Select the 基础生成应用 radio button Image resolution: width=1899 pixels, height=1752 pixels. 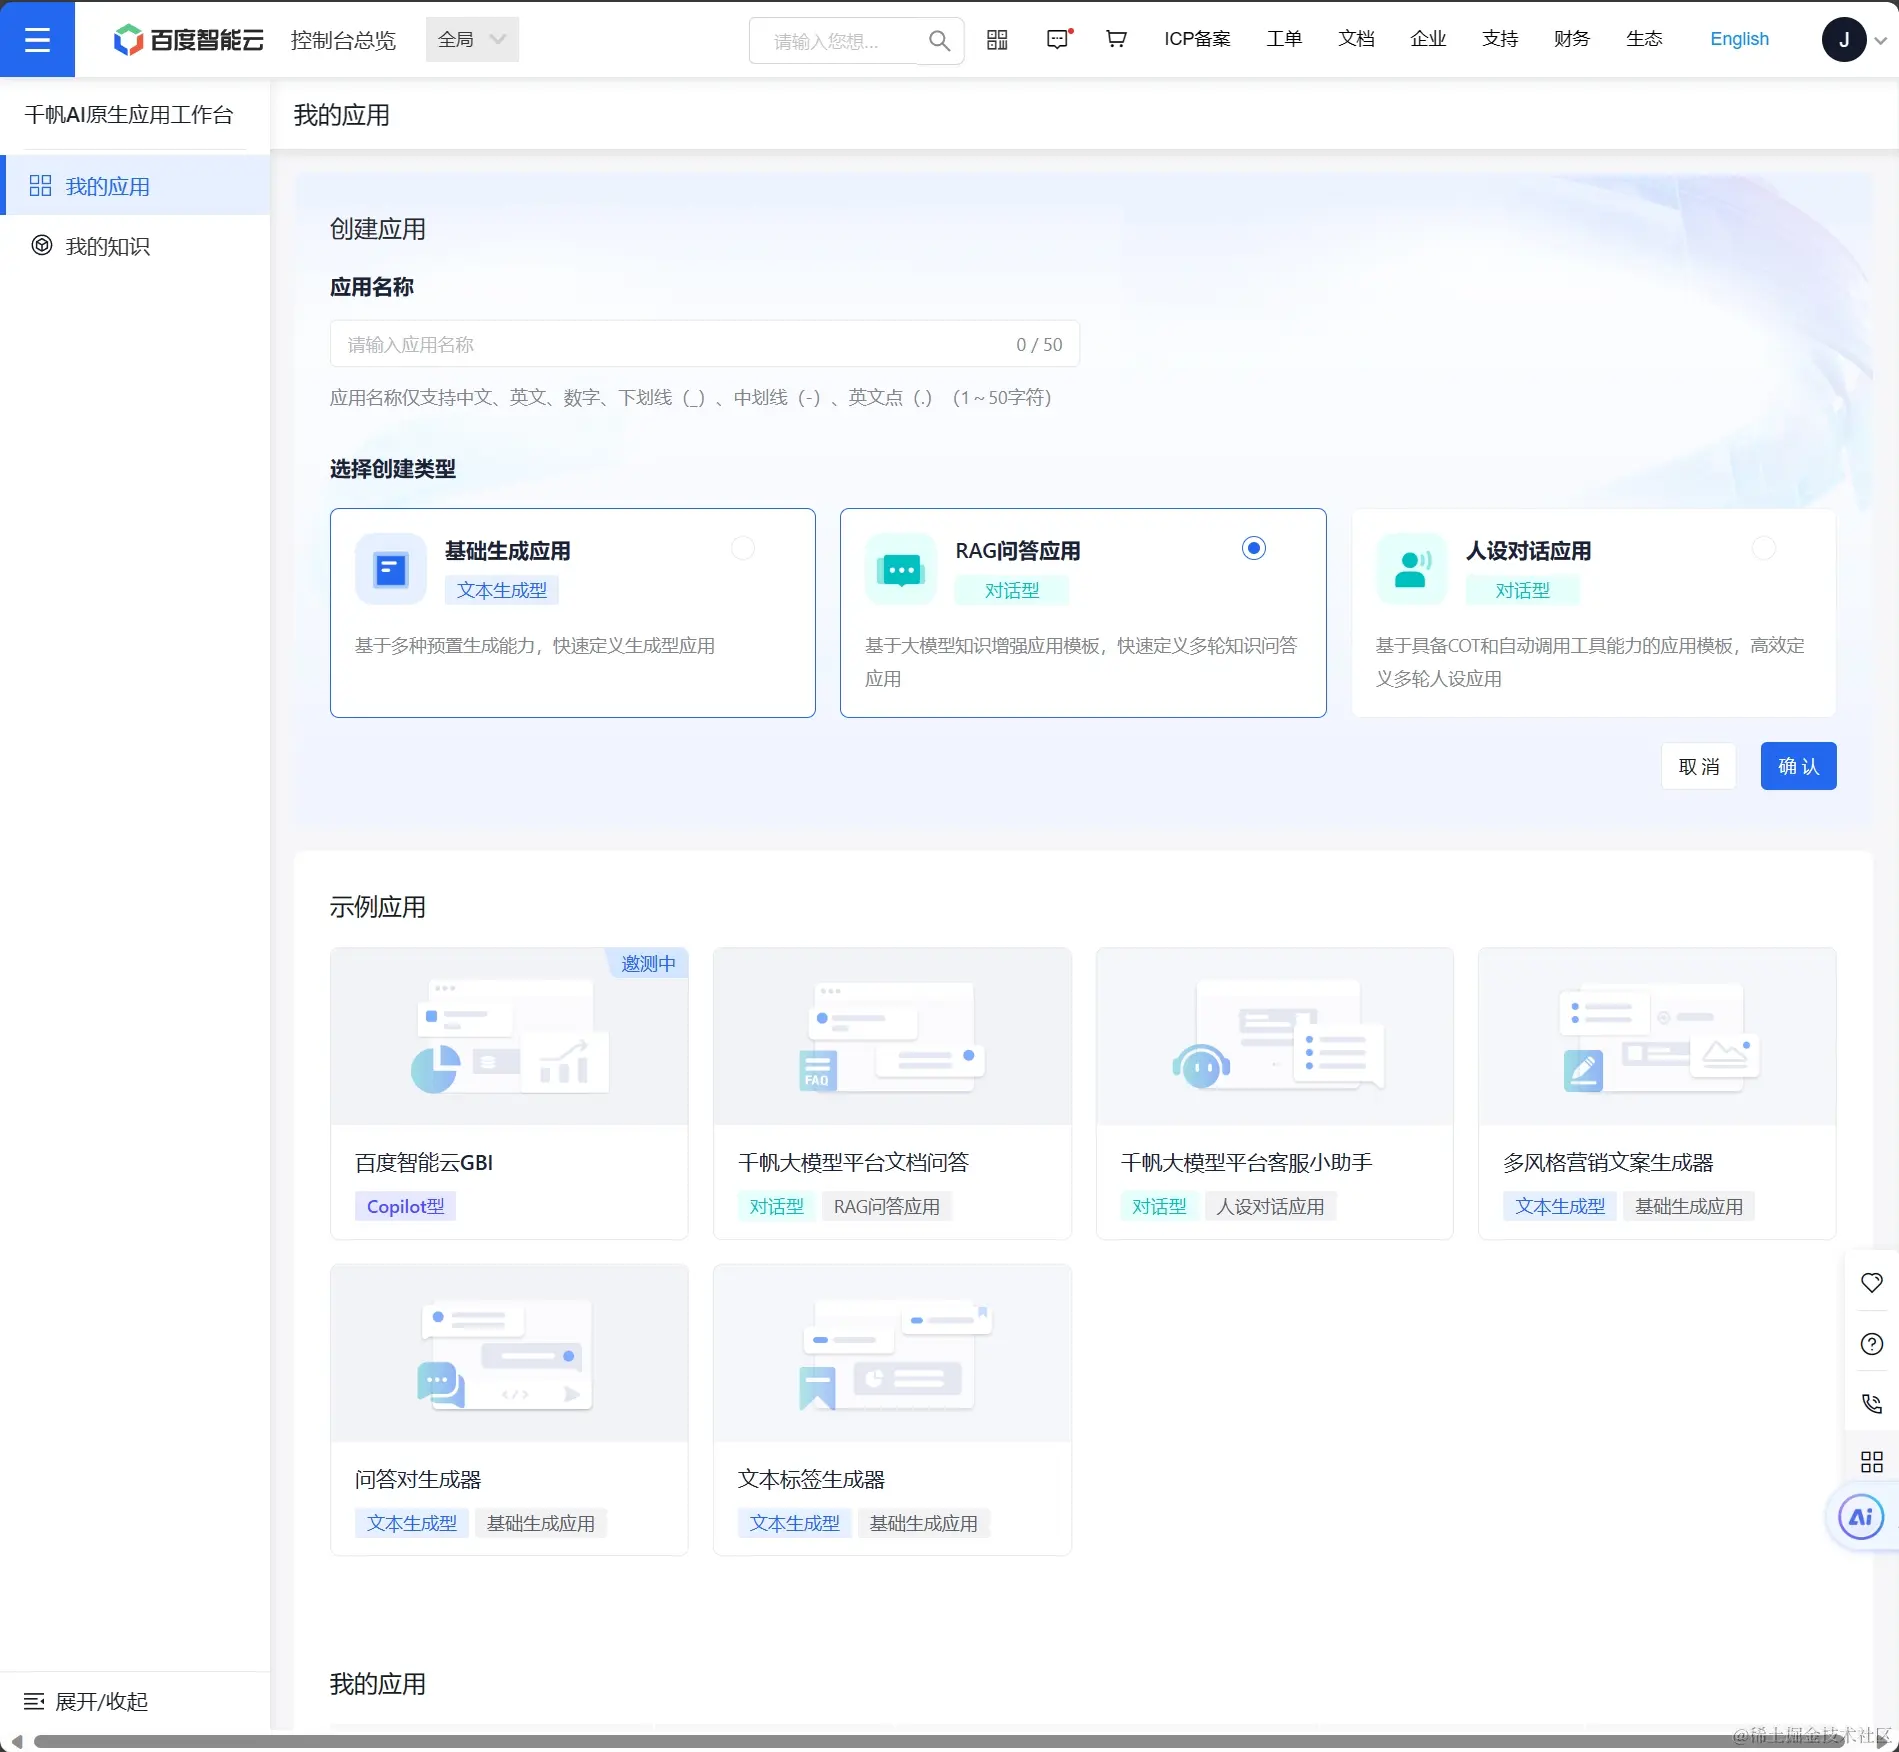[743, 548]
